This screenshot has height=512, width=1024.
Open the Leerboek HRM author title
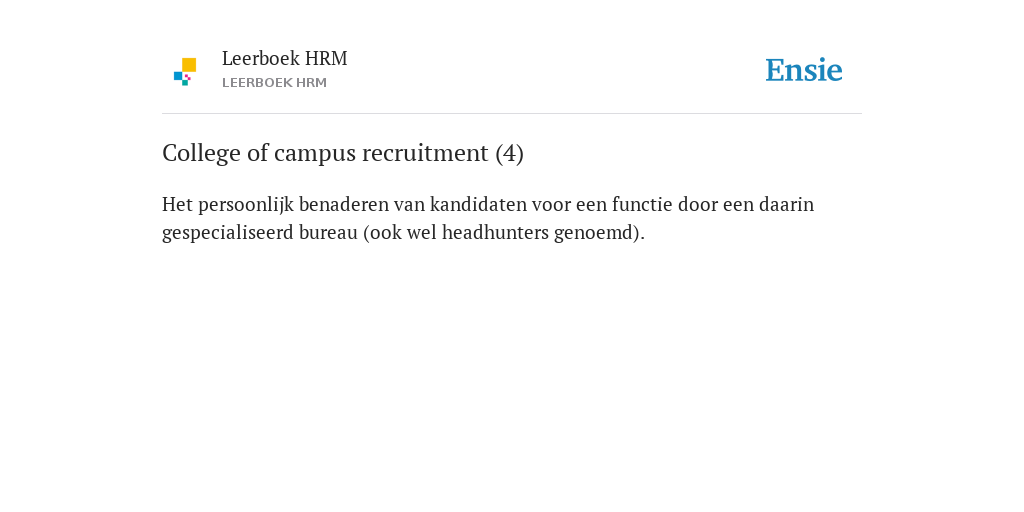click(x=285, y=59)
